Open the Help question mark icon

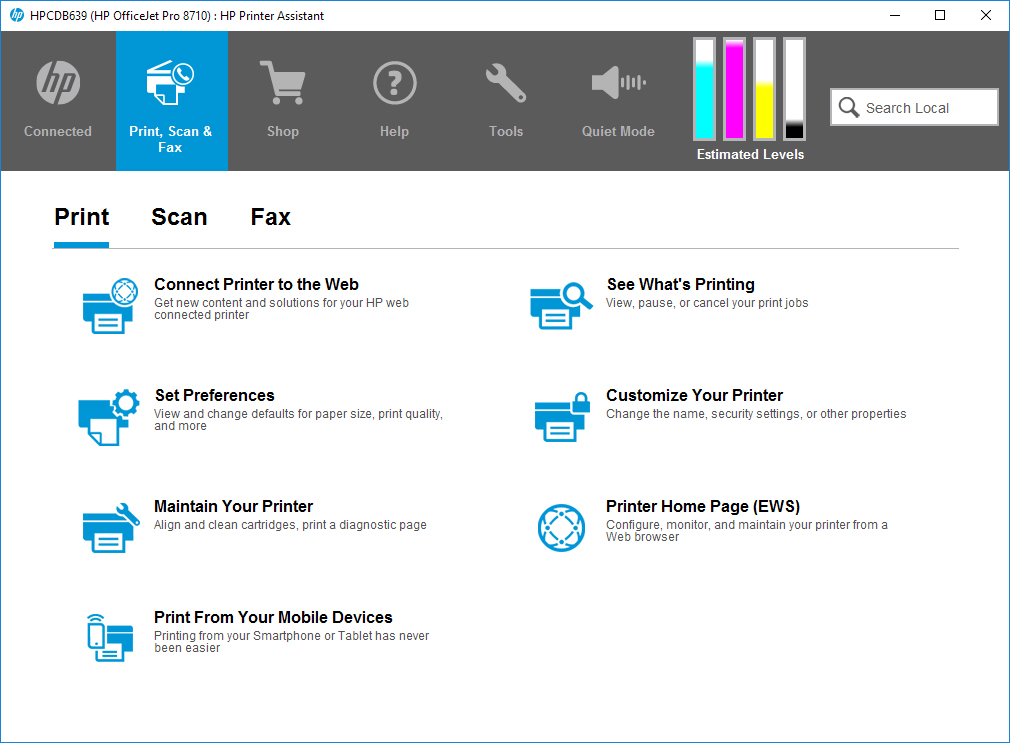(394, 82)
